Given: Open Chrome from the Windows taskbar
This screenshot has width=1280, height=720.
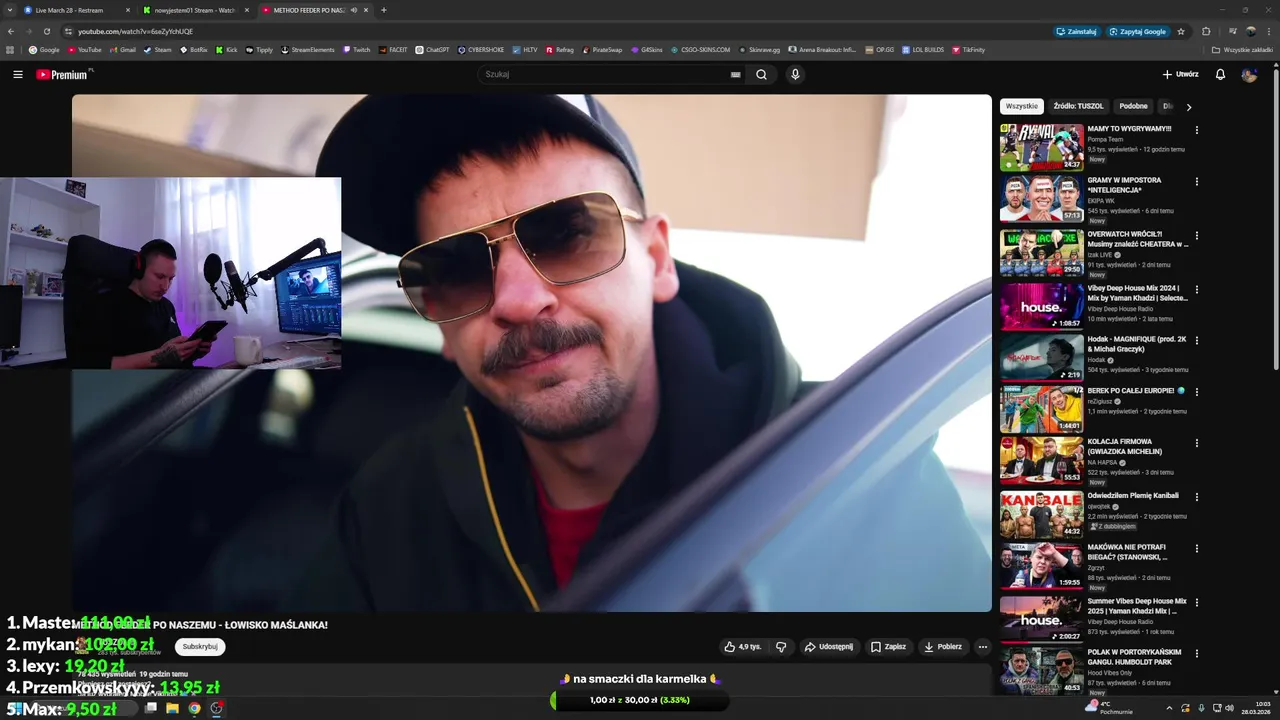Looking at the screenshot, I should click(194, 708).
